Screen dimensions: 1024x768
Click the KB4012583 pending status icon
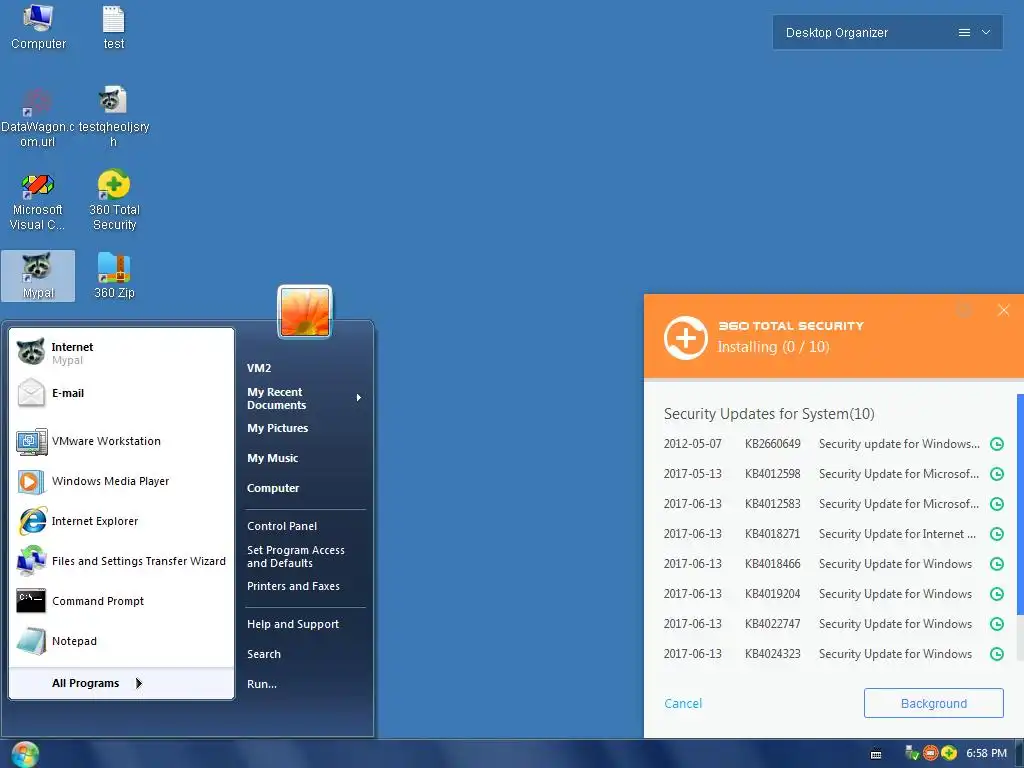(x=997, y=504)
